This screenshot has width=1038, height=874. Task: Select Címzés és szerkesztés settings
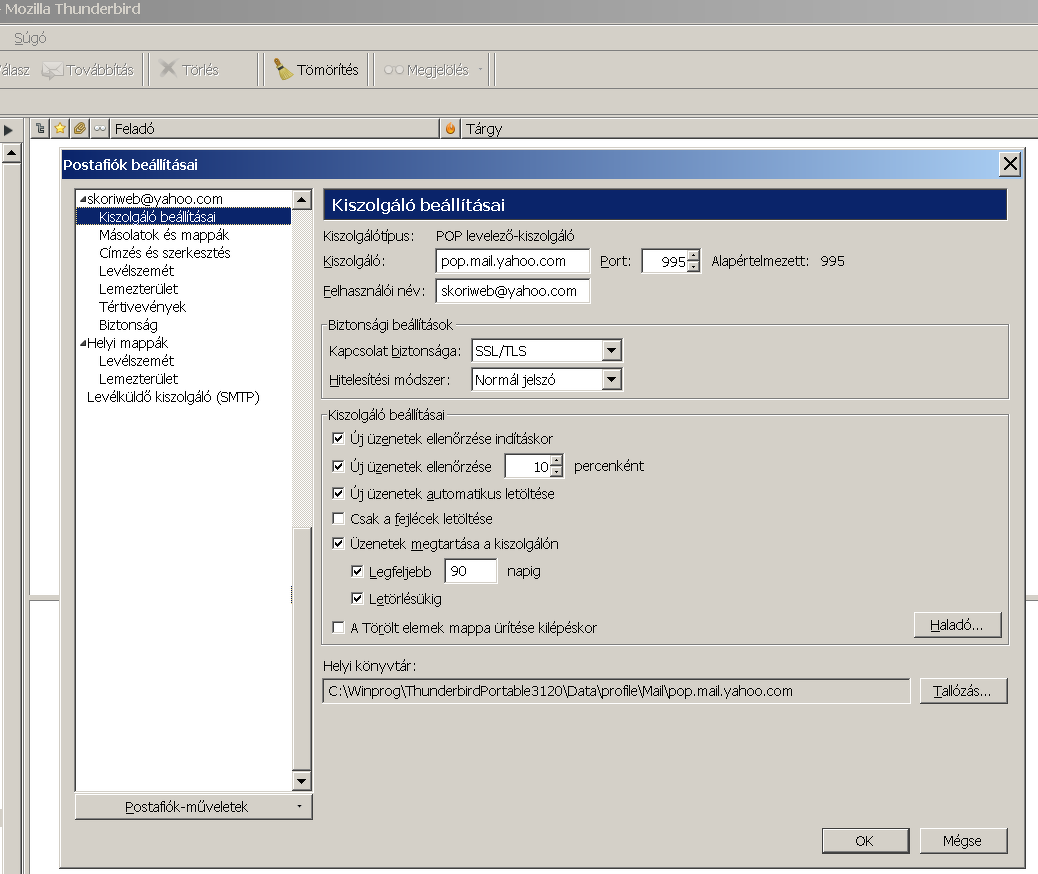(x=165, y=253)
